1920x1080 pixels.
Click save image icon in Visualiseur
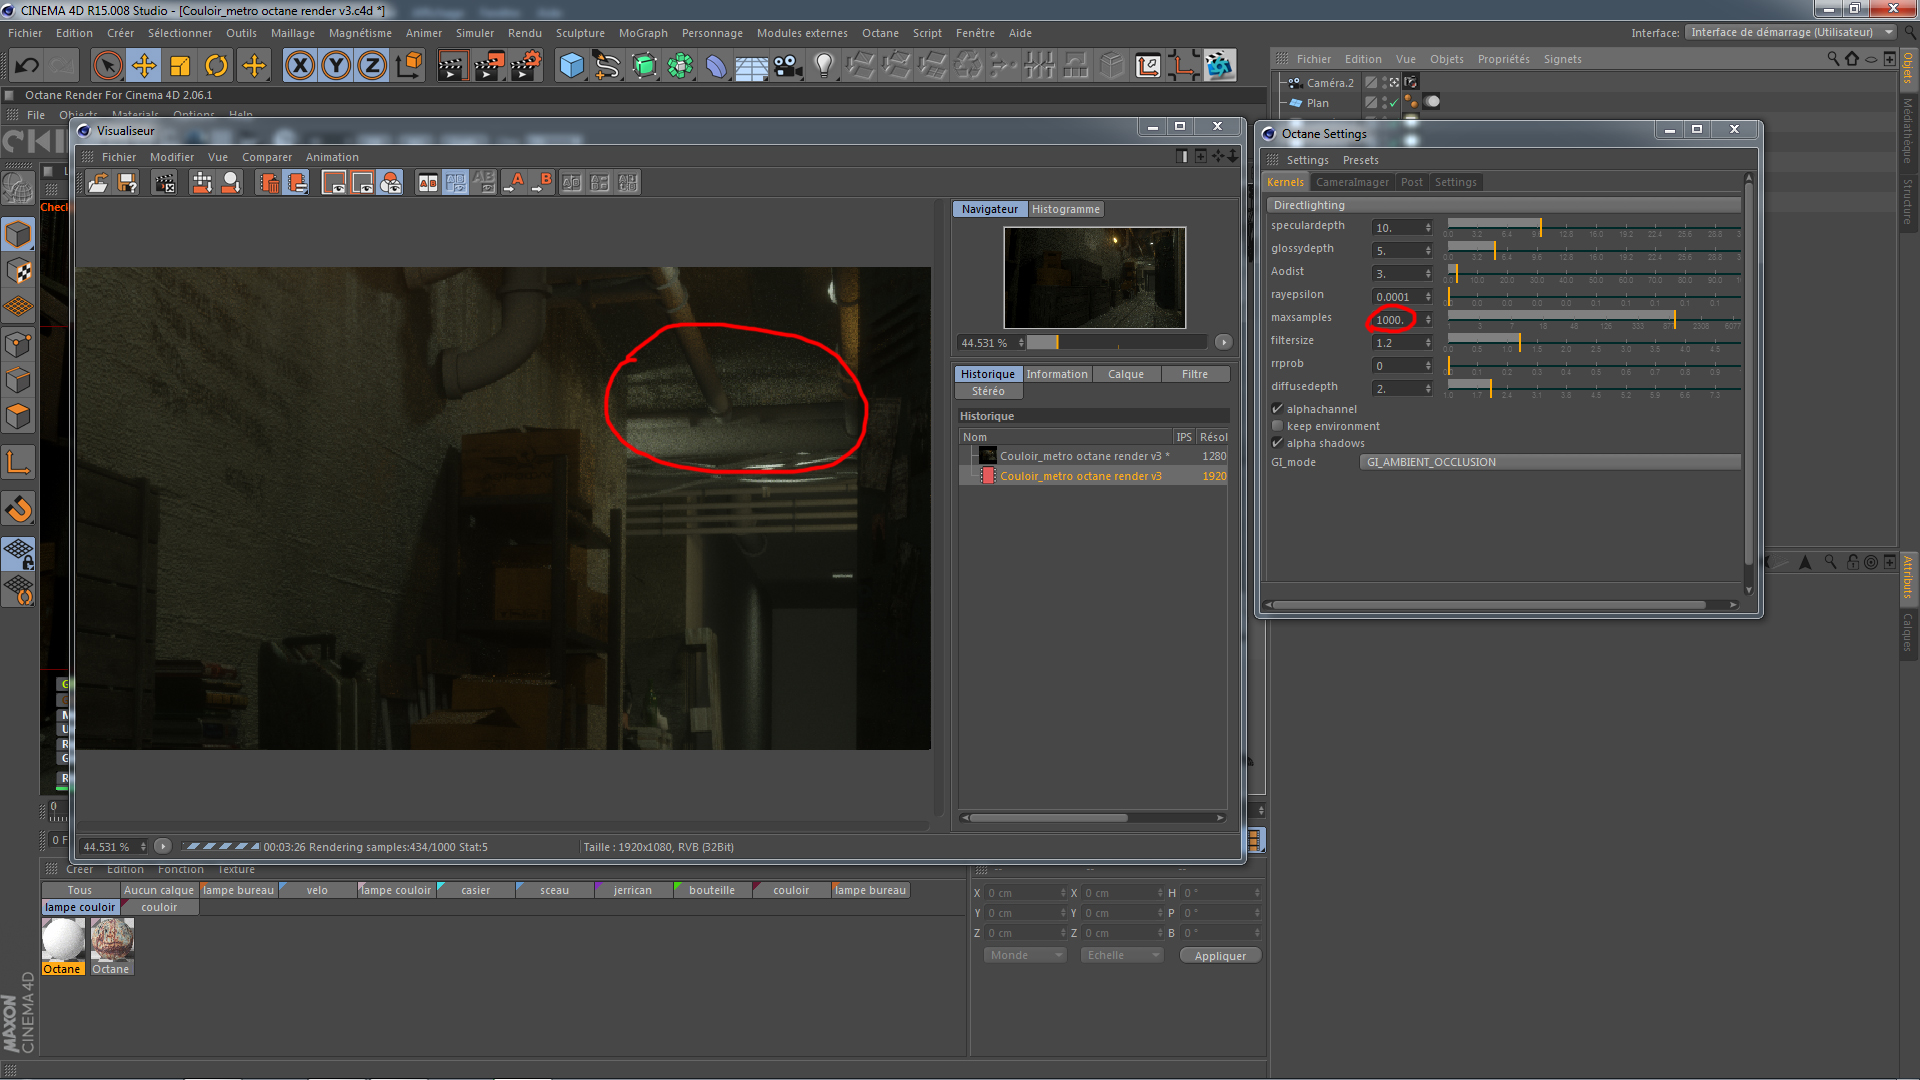(x=127, y=183)
